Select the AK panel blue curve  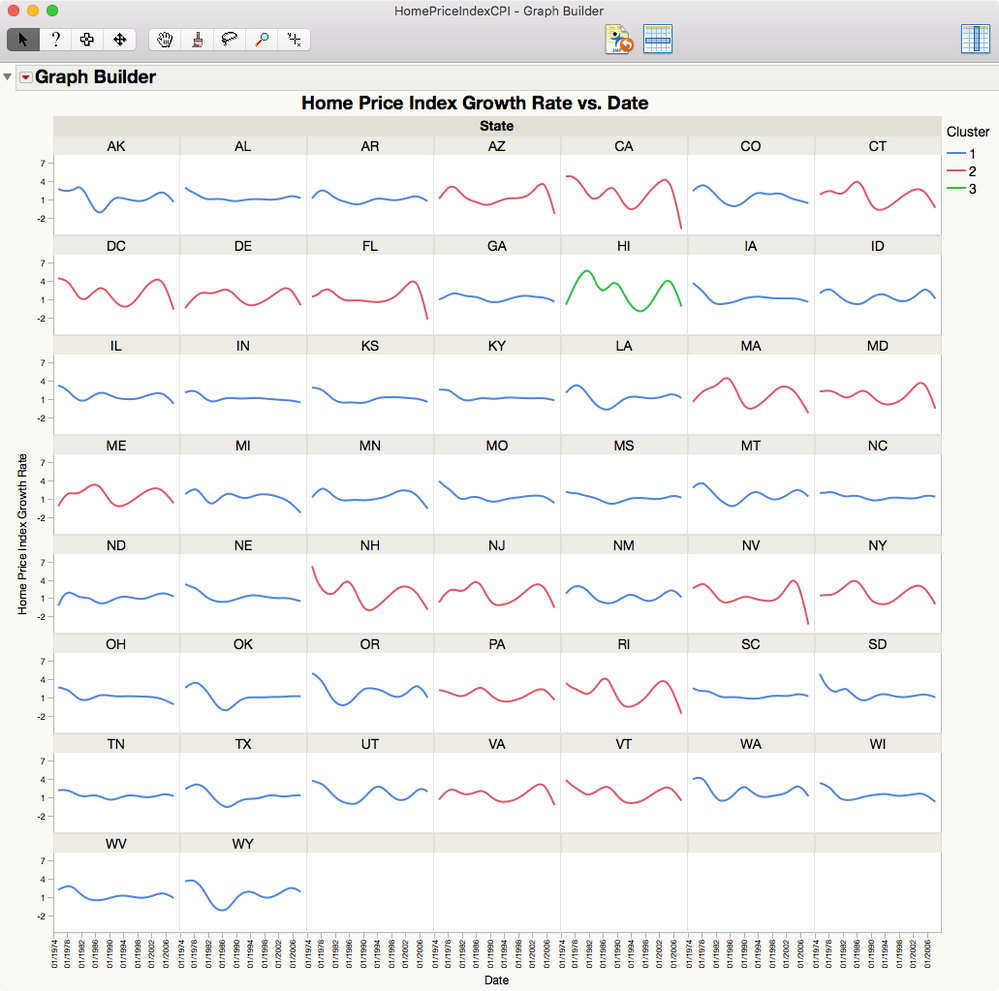(x=116, y=198)
